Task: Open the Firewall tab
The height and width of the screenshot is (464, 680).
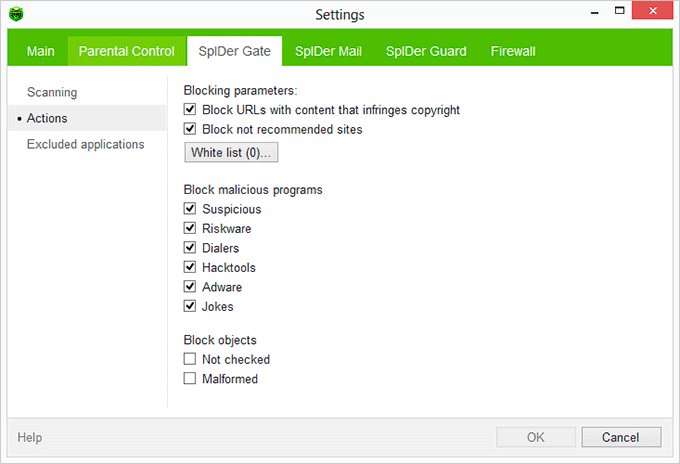Action: pyautogui.click(x=513, y=51)
